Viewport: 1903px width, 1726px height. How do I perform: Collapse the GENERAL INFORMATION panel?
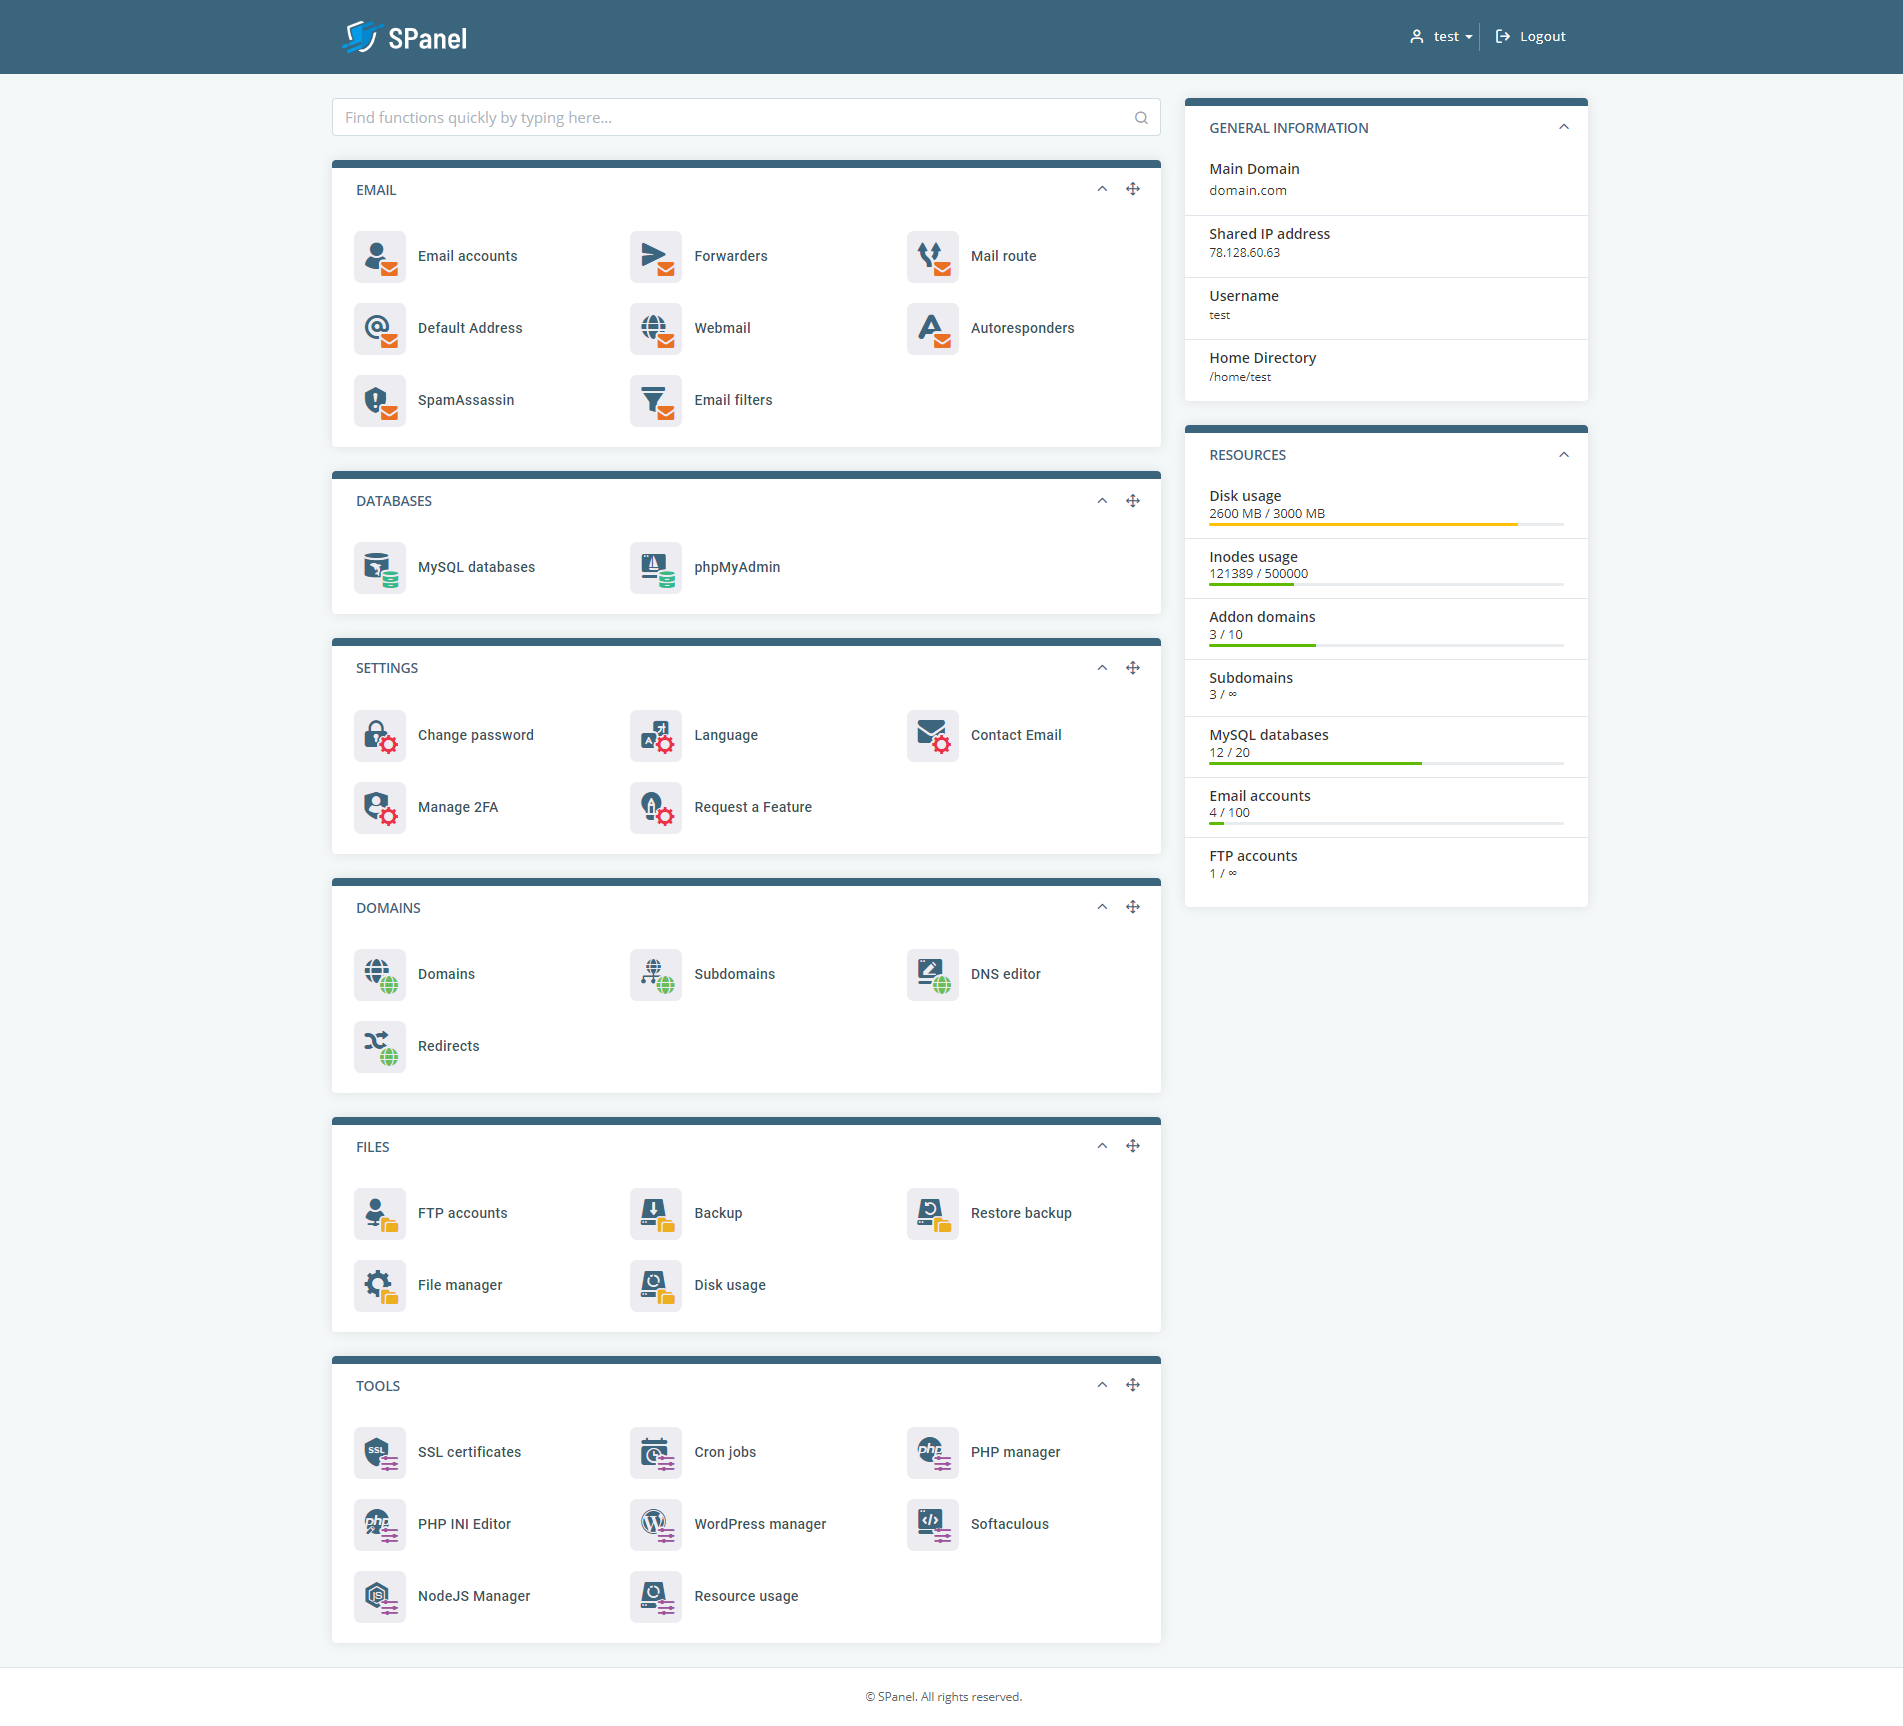1563,127
